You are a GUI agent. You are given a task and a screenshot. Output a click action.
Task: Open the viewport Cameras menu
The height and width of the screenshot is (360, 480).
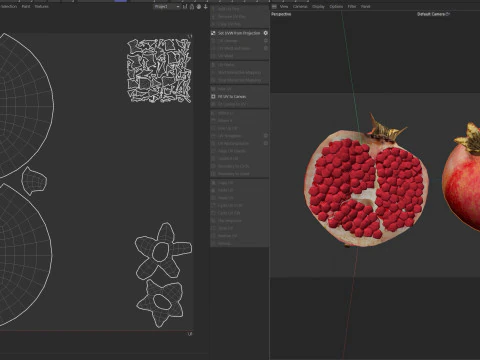[300, 6]
